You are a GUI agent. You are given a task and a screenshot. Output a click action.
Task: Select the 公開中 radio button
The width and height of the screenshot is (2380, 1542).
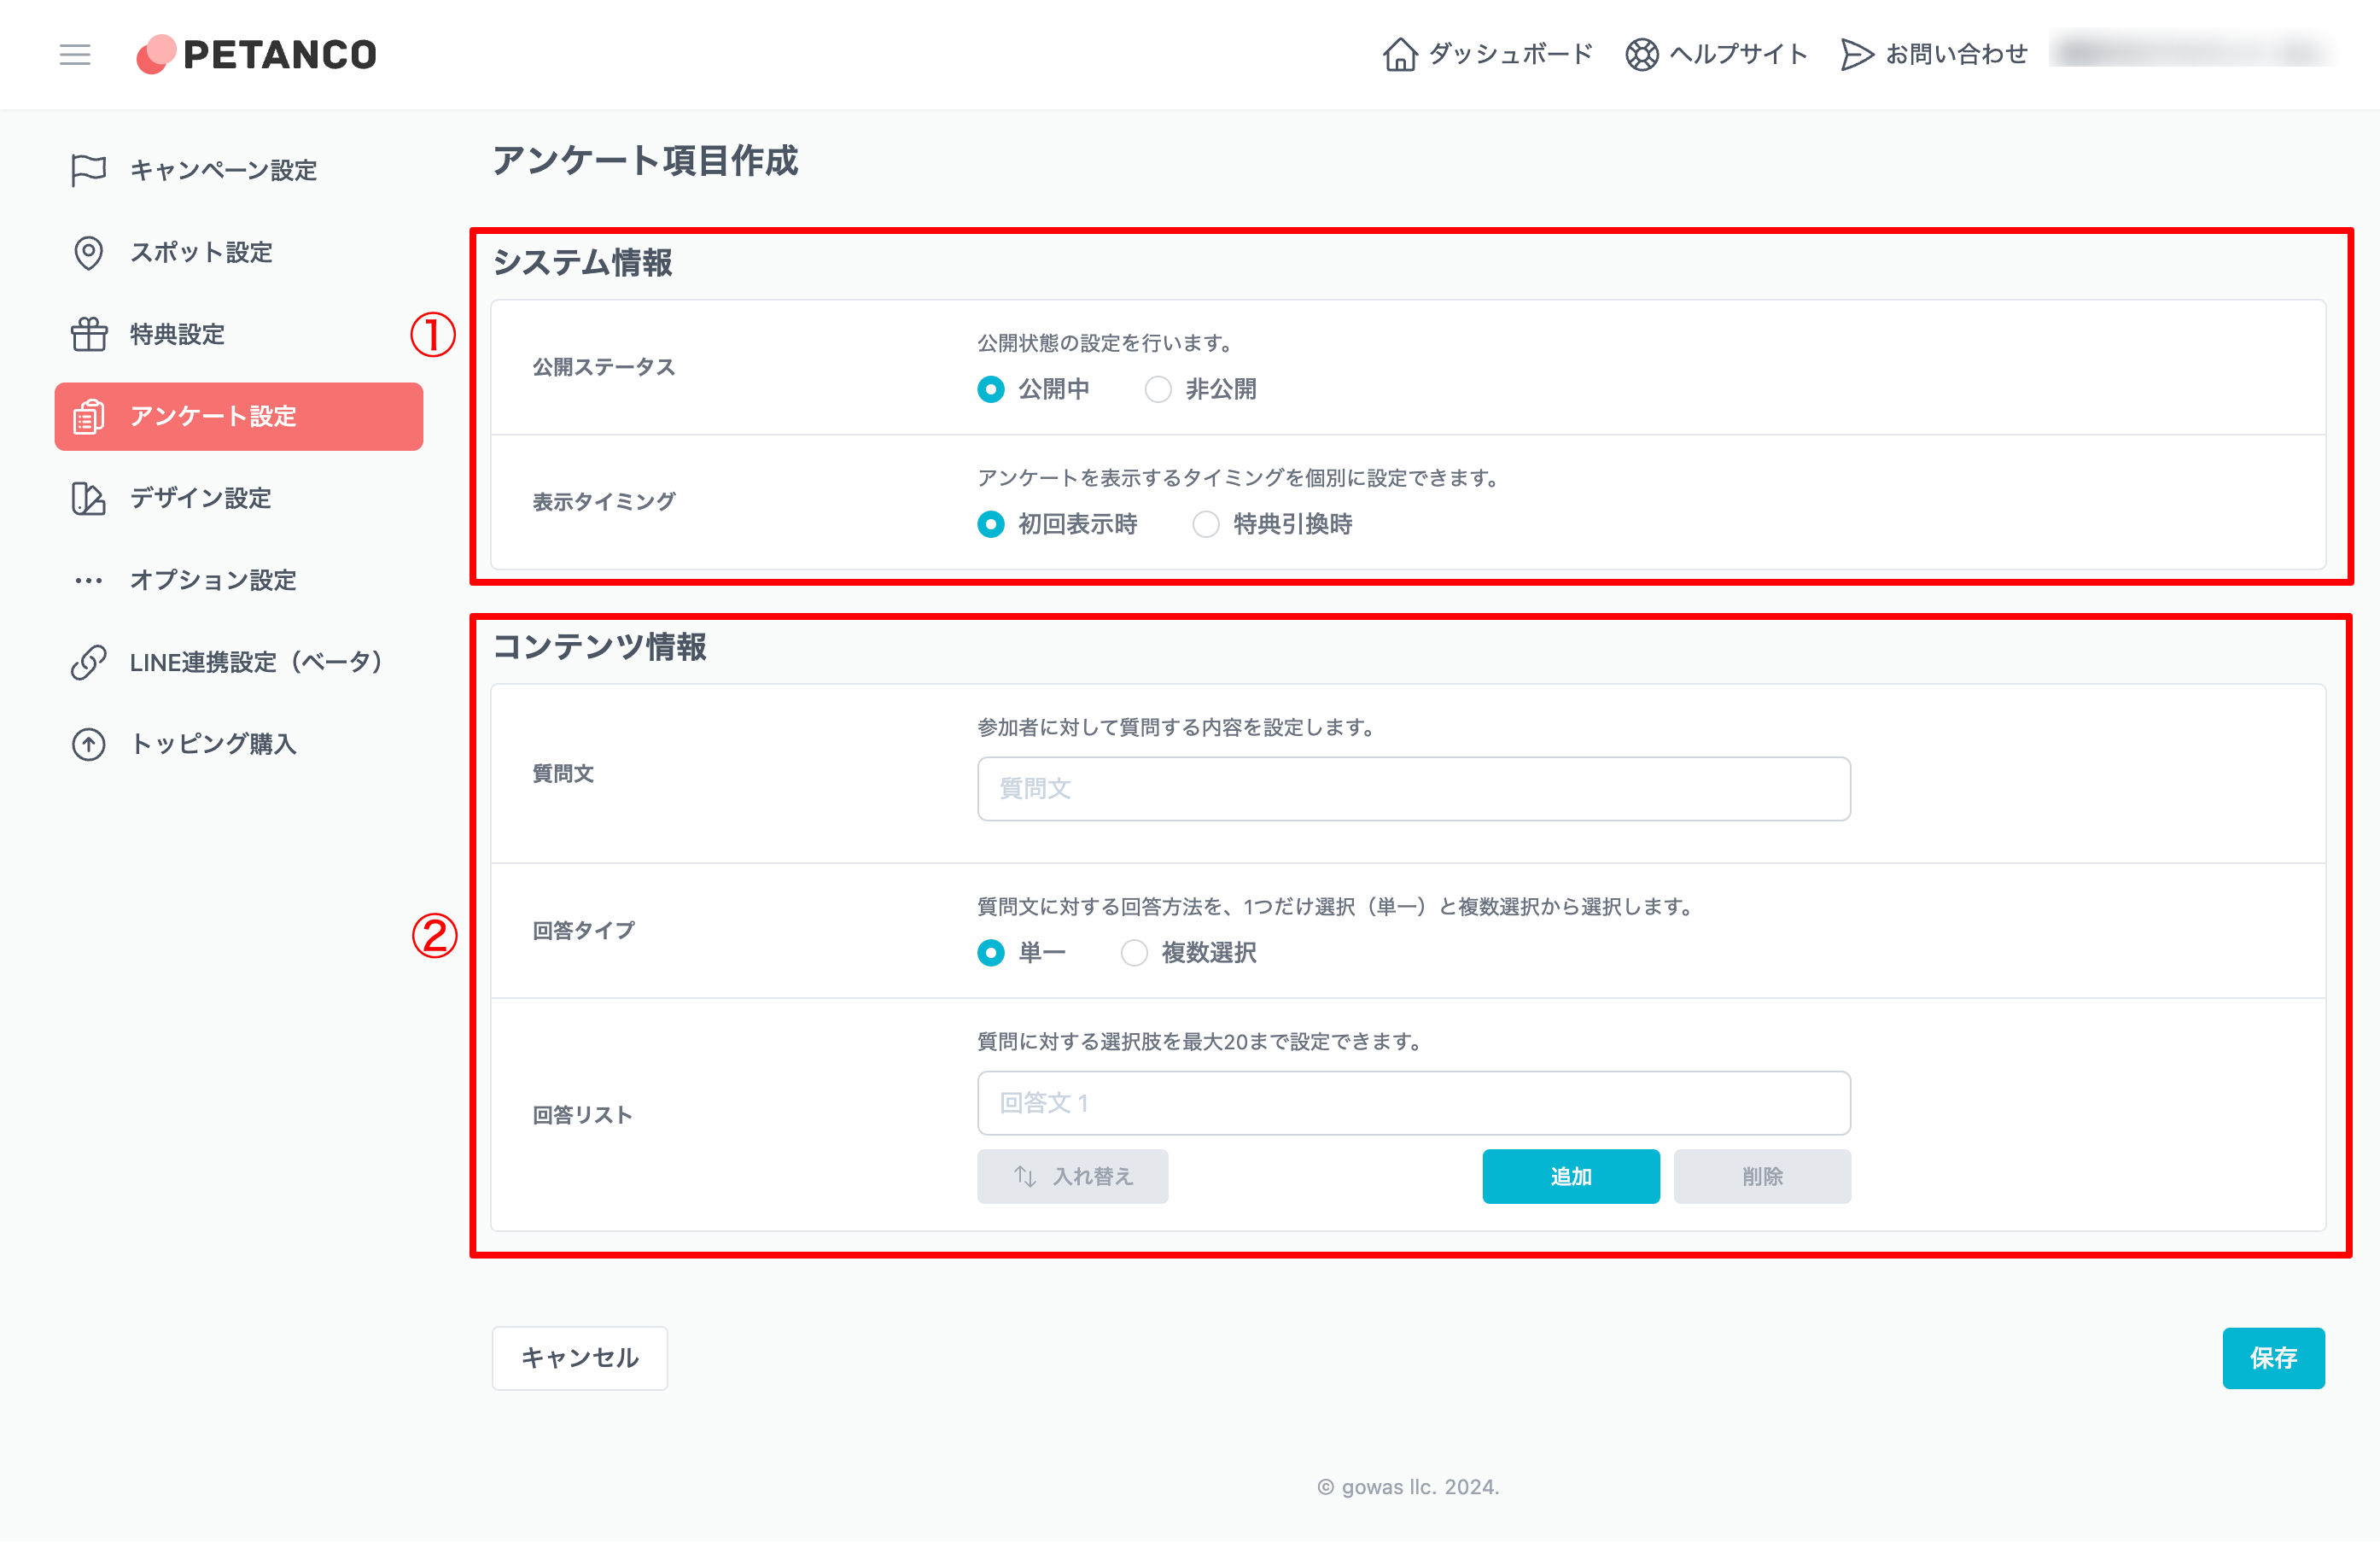(x=990, y=389)
